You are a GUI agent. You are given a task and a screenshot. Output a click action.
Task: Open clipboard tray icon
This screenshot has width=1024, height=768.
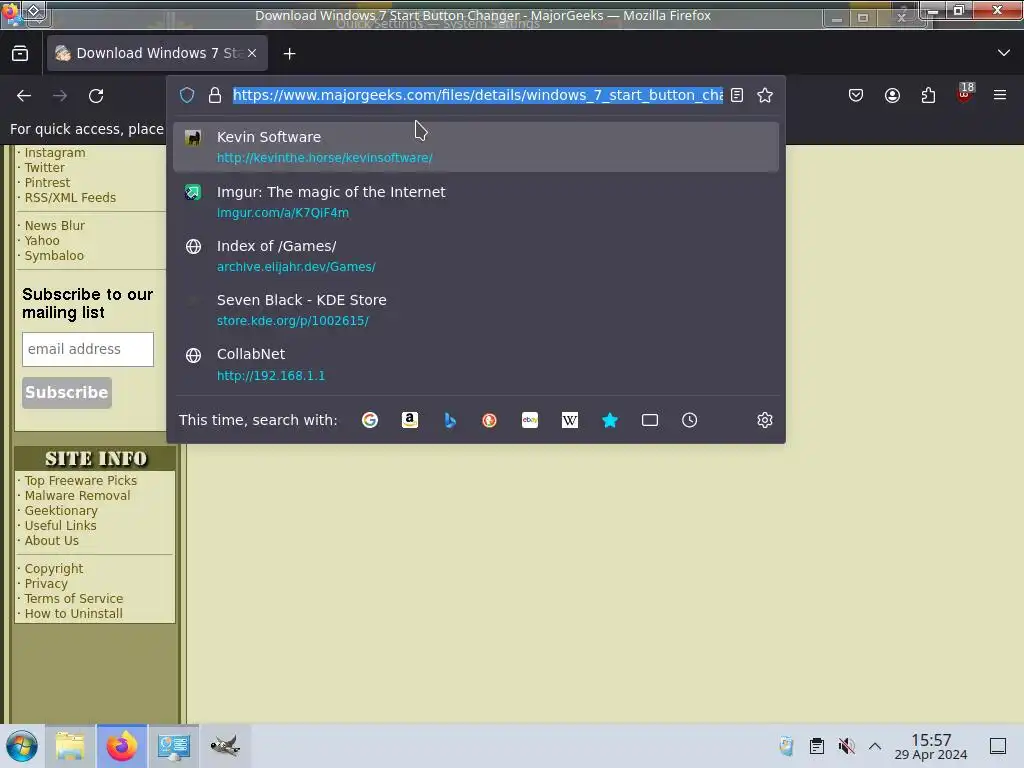(816, 746)
